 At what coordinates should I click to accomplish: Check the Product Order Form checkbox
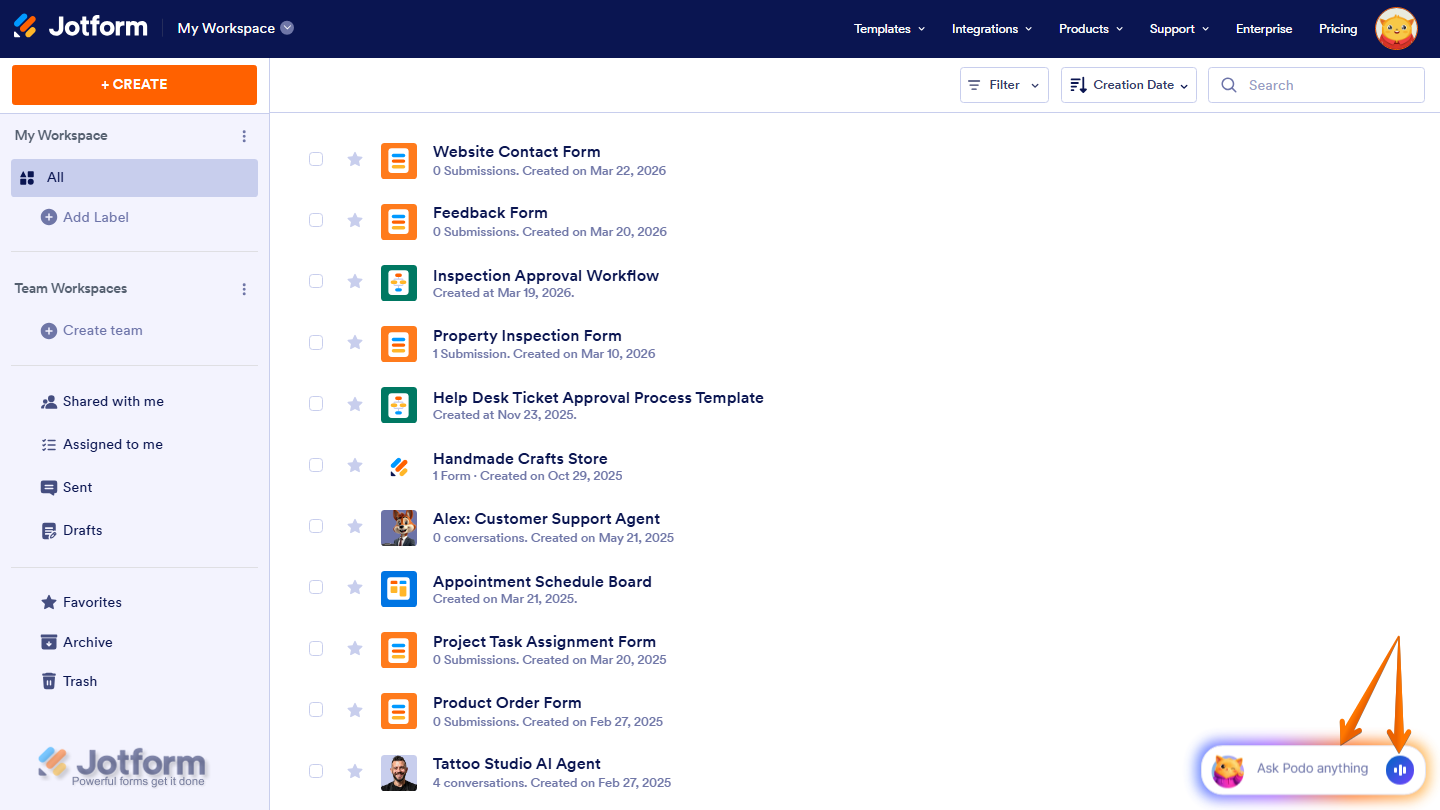click(x=316, y=709)
